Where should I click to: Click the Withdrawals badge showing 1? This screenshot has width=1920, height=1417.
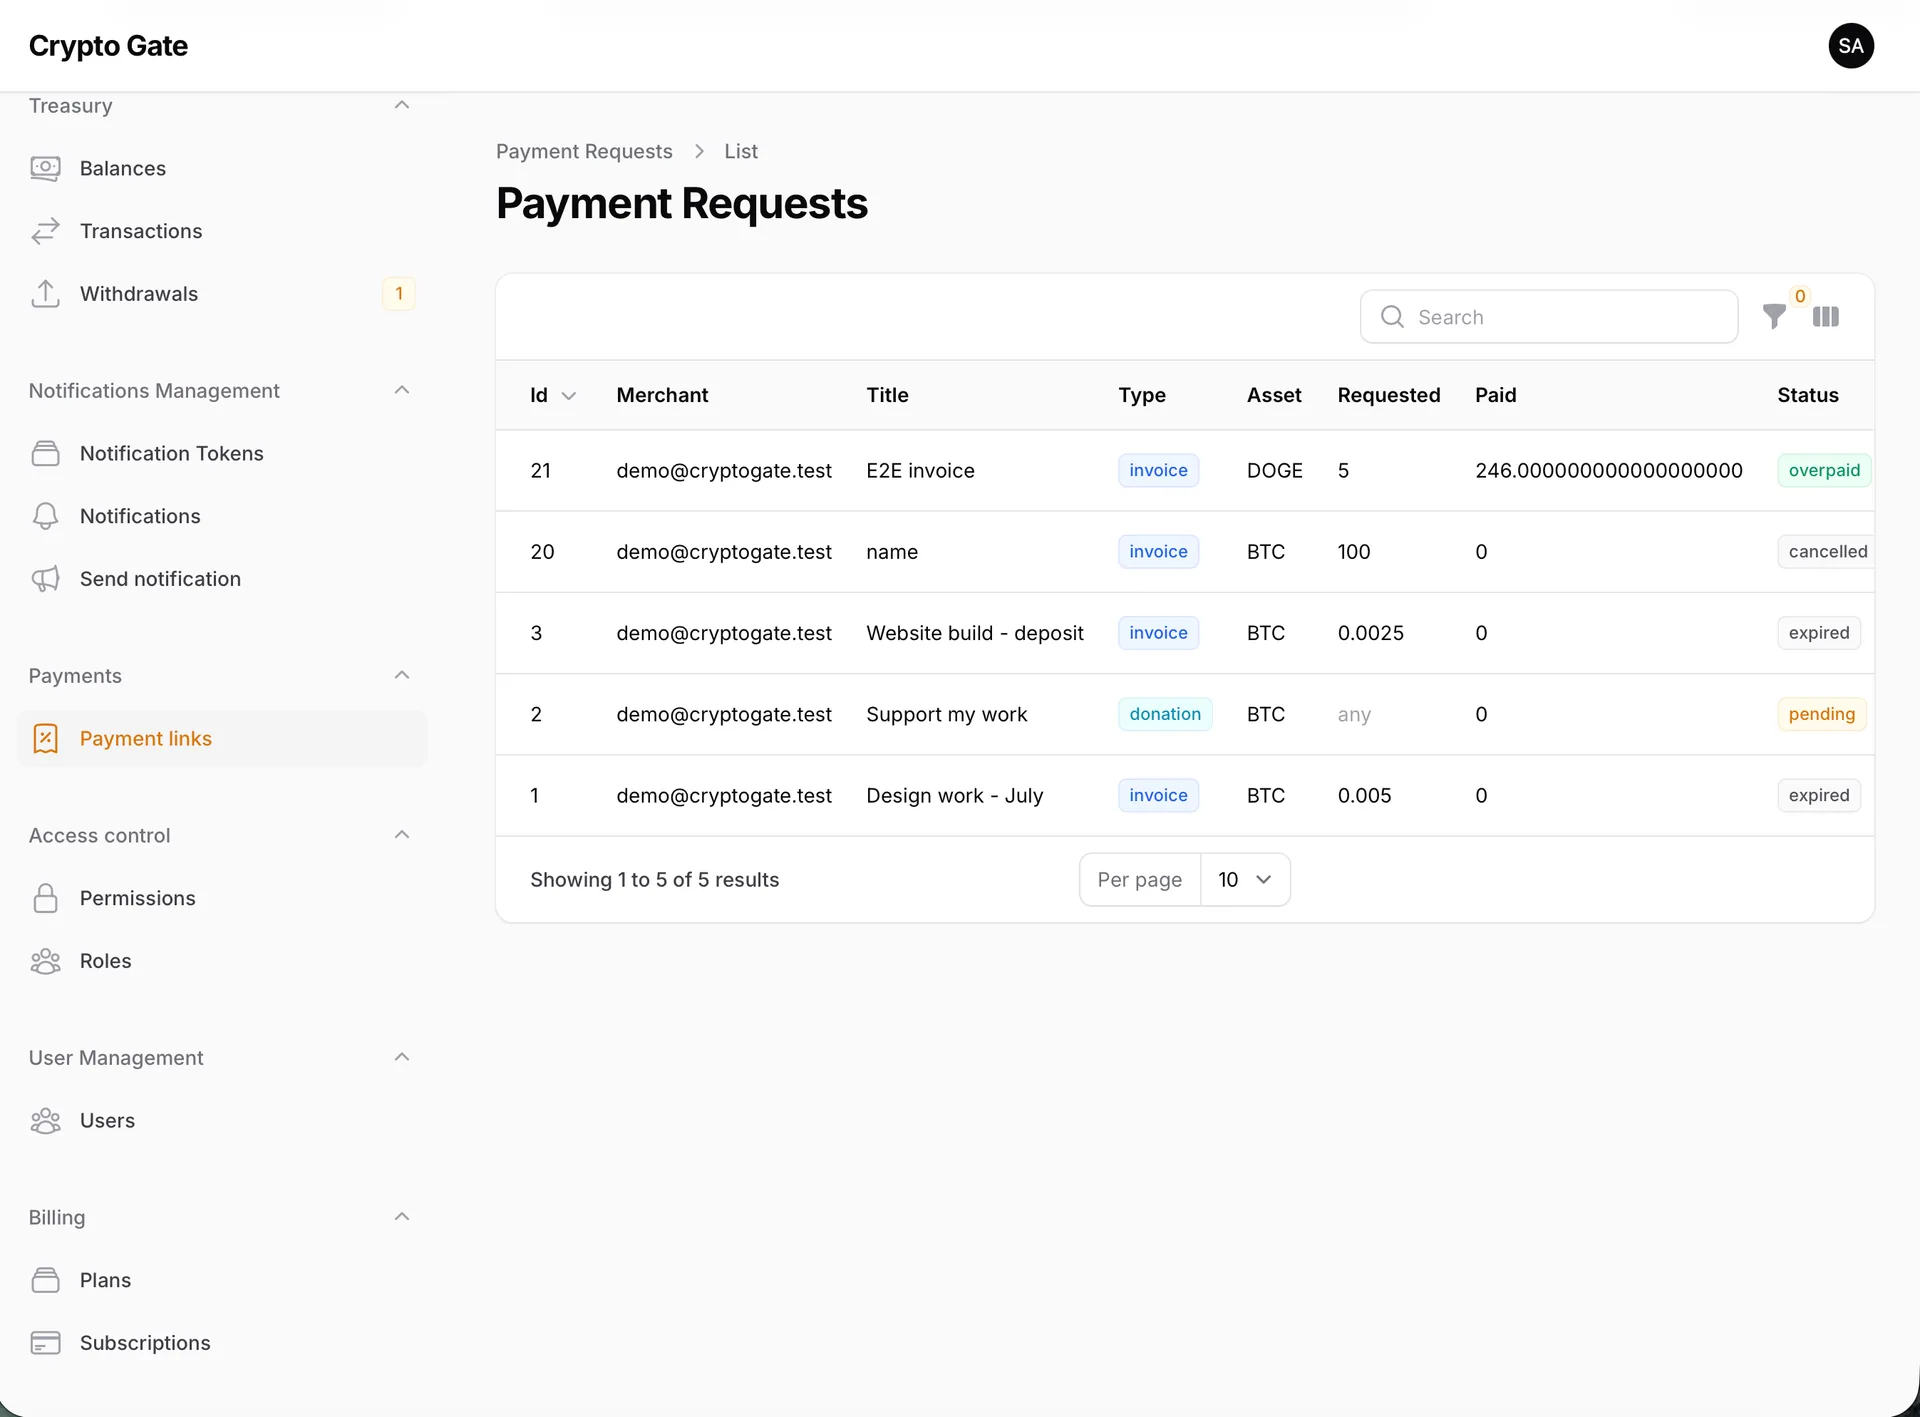tap(399, 294)
